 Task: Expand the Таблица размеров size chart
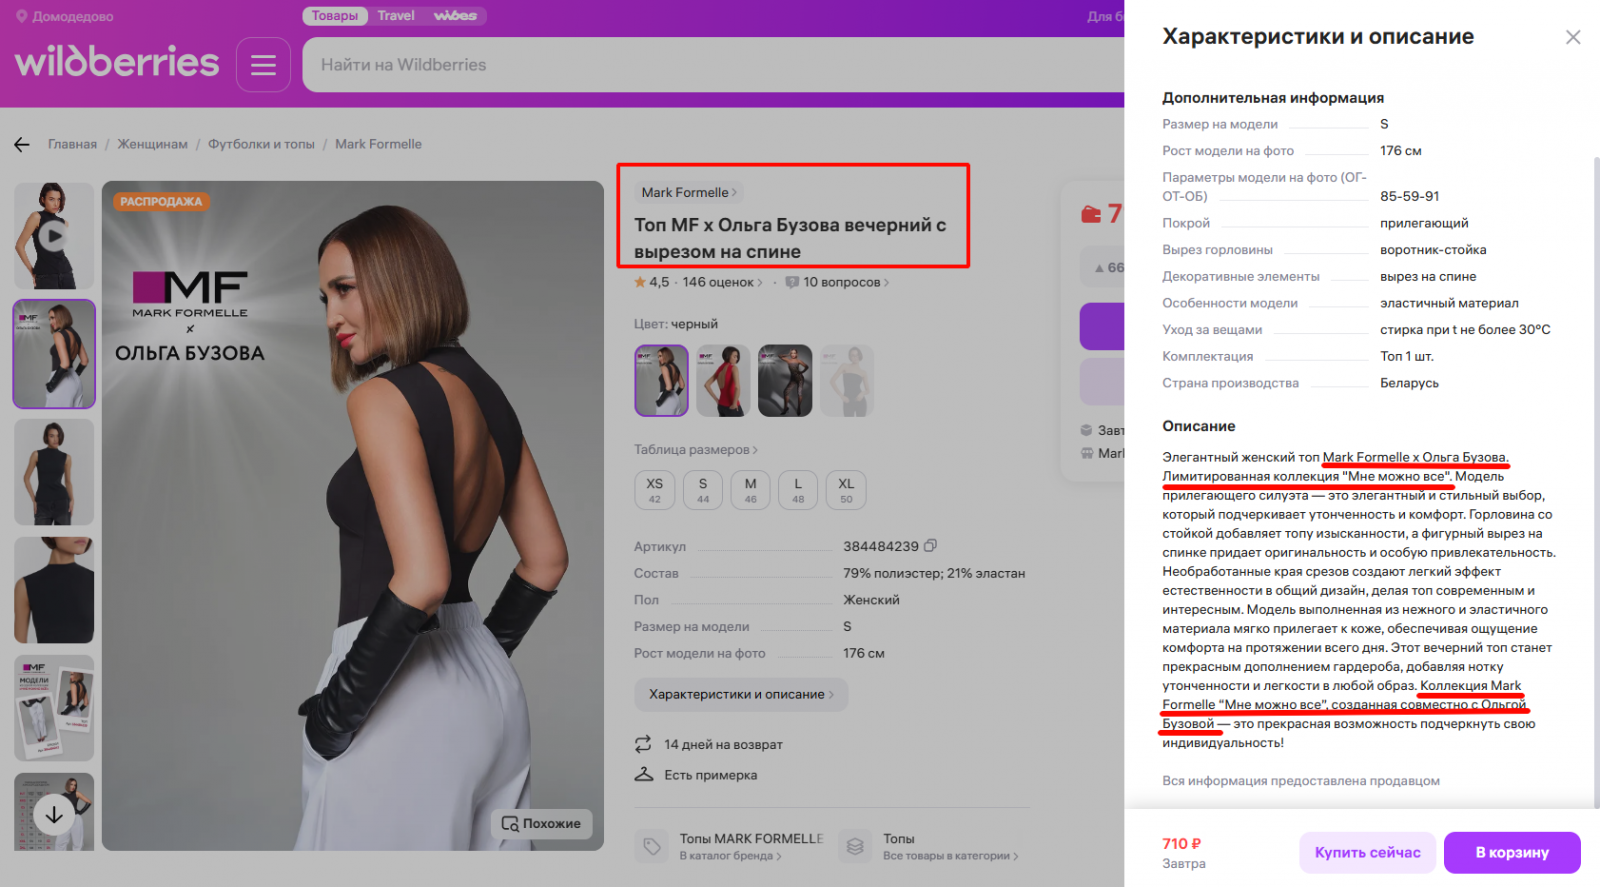[696, 450]
